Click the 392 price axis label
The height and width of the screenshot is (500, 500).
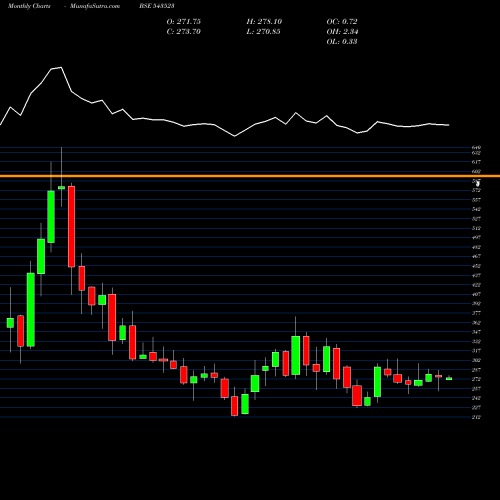(x=476, y=304)
